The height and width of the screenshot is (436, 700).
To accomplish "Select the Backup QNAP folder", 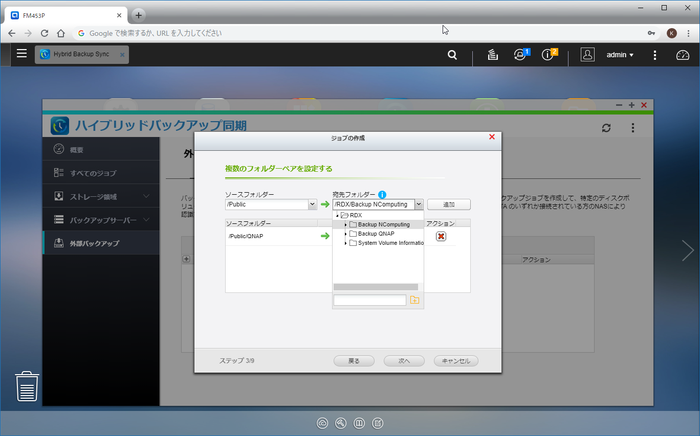I will [376, 234].
